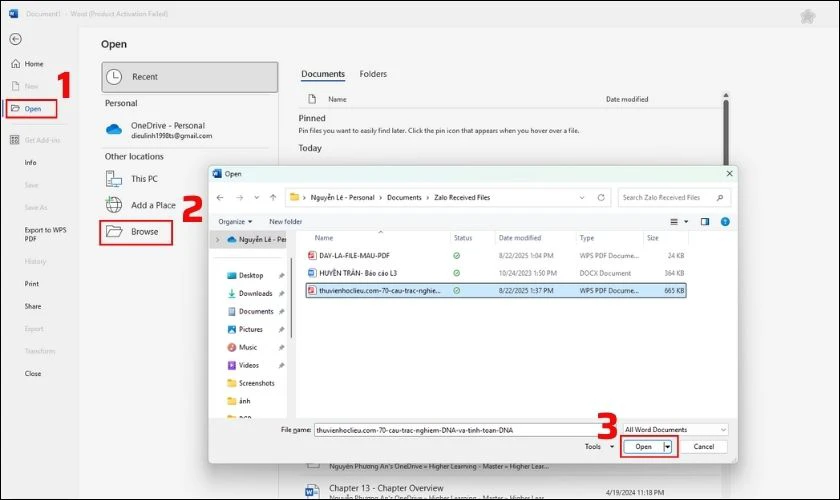
Task: Choose Export to WPS PDF
Action: 45,234
